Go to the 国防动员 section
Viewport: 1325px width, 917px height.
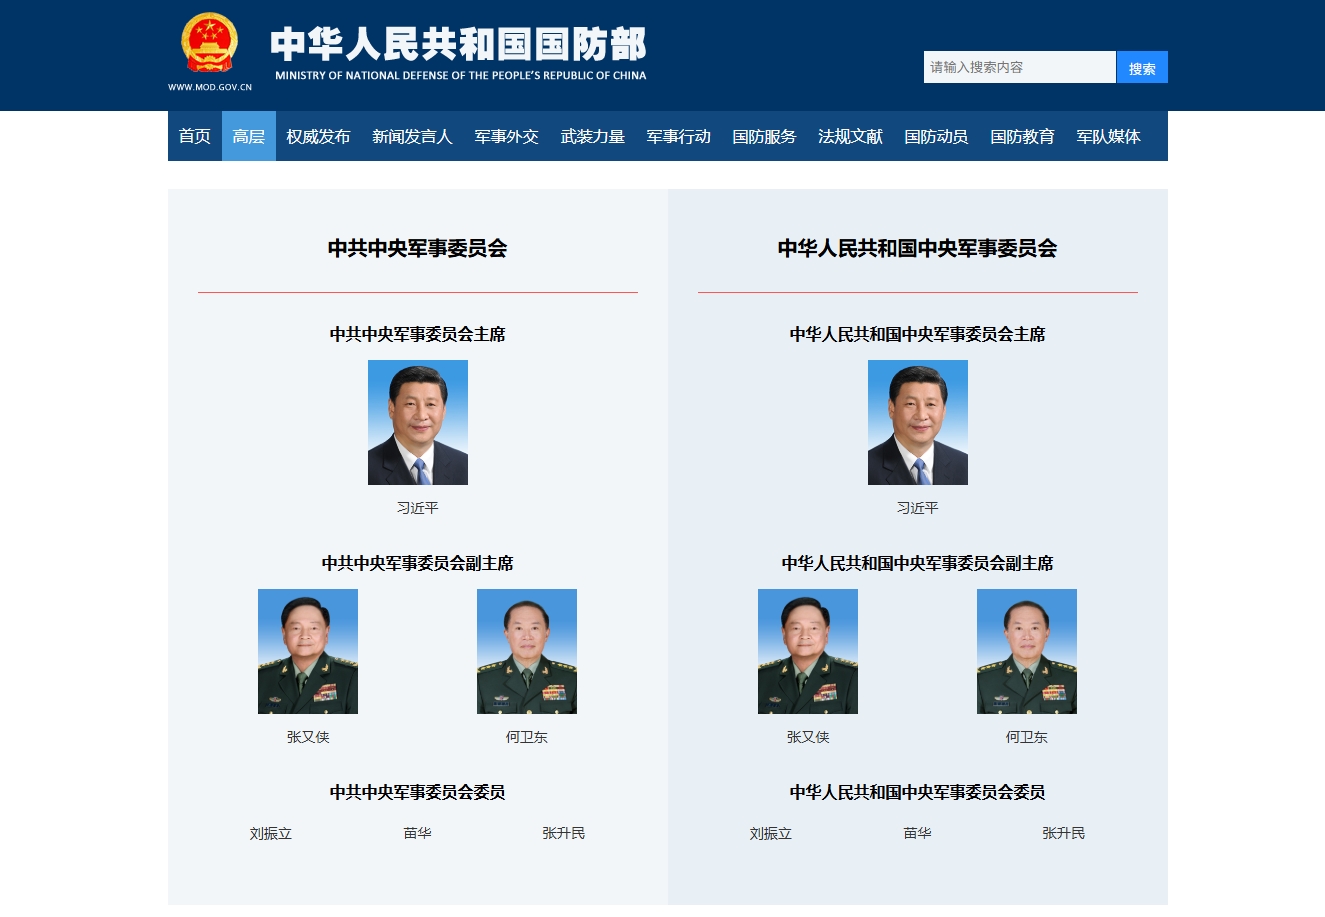[936, 136]
